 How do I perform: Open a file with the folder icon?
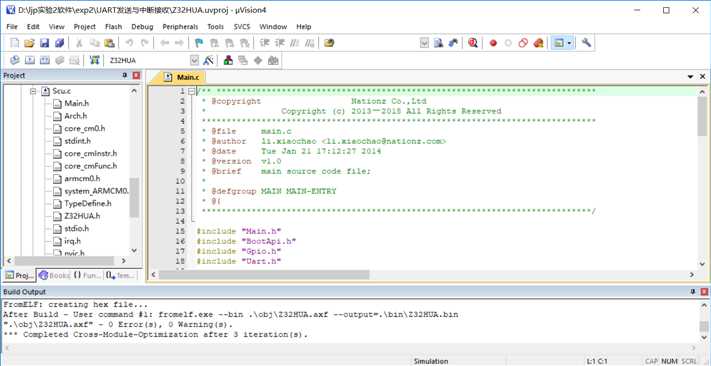[x=29, y=43]
